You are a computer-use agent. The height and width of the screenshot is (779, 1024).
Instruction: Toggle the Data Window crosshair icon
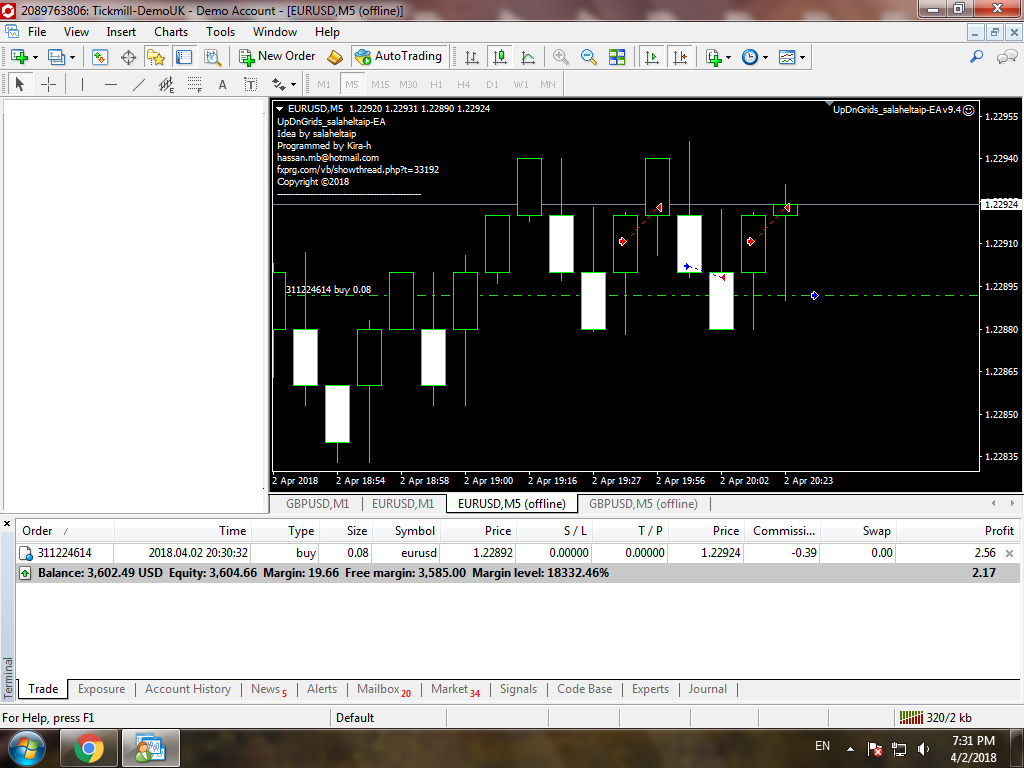[x=129, y=57]
